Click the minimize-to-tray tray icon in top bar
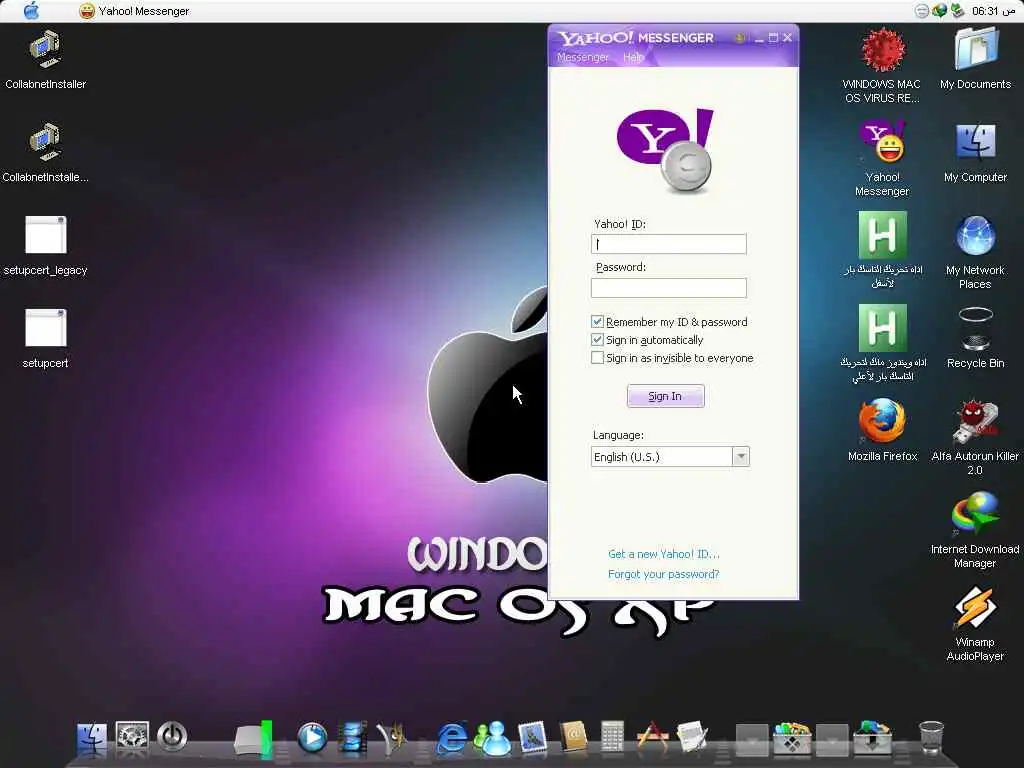Screen dimensions: 1024x768 921,11
